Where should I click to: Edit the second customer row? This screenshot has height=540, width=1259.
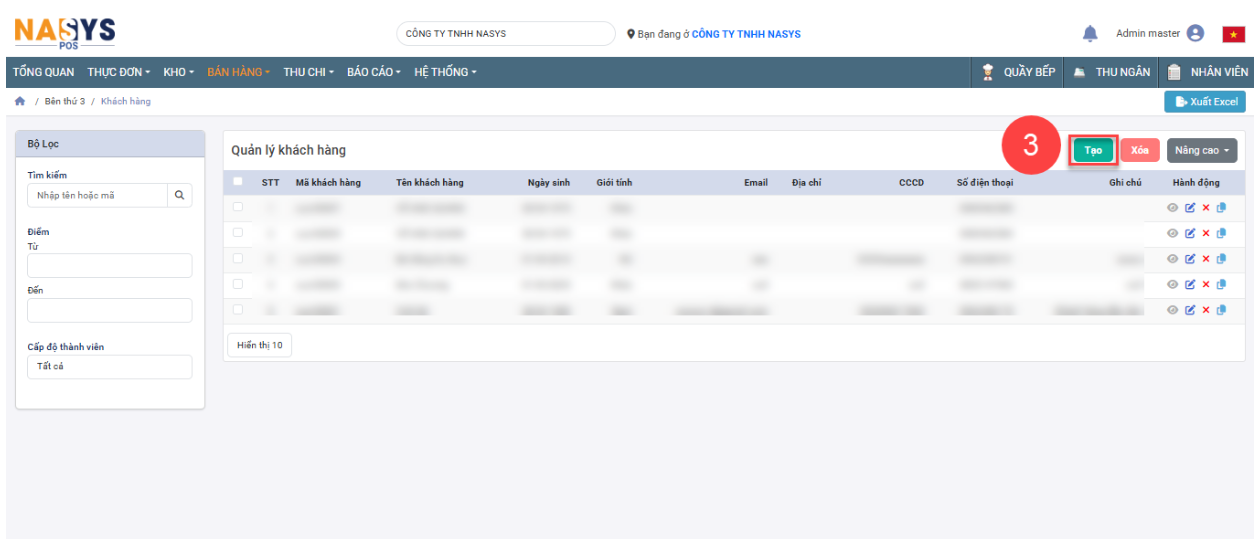click(x=1190, y=233)
